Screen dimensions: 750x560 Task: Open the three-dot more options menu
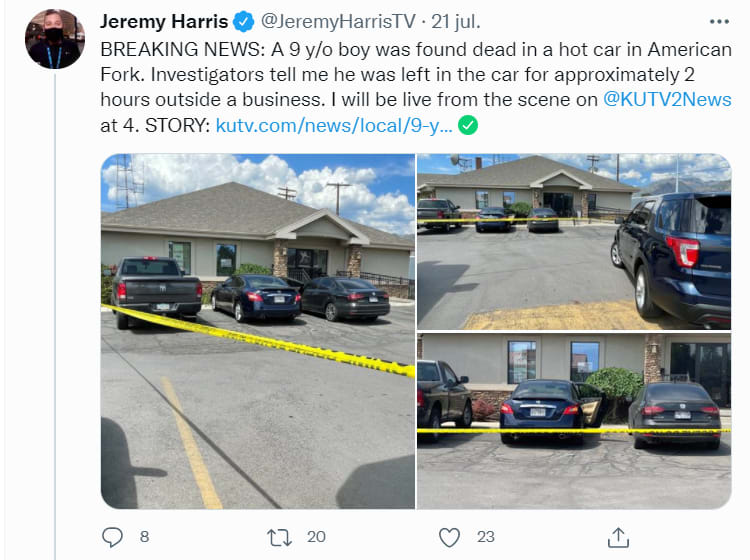(719, 22)
